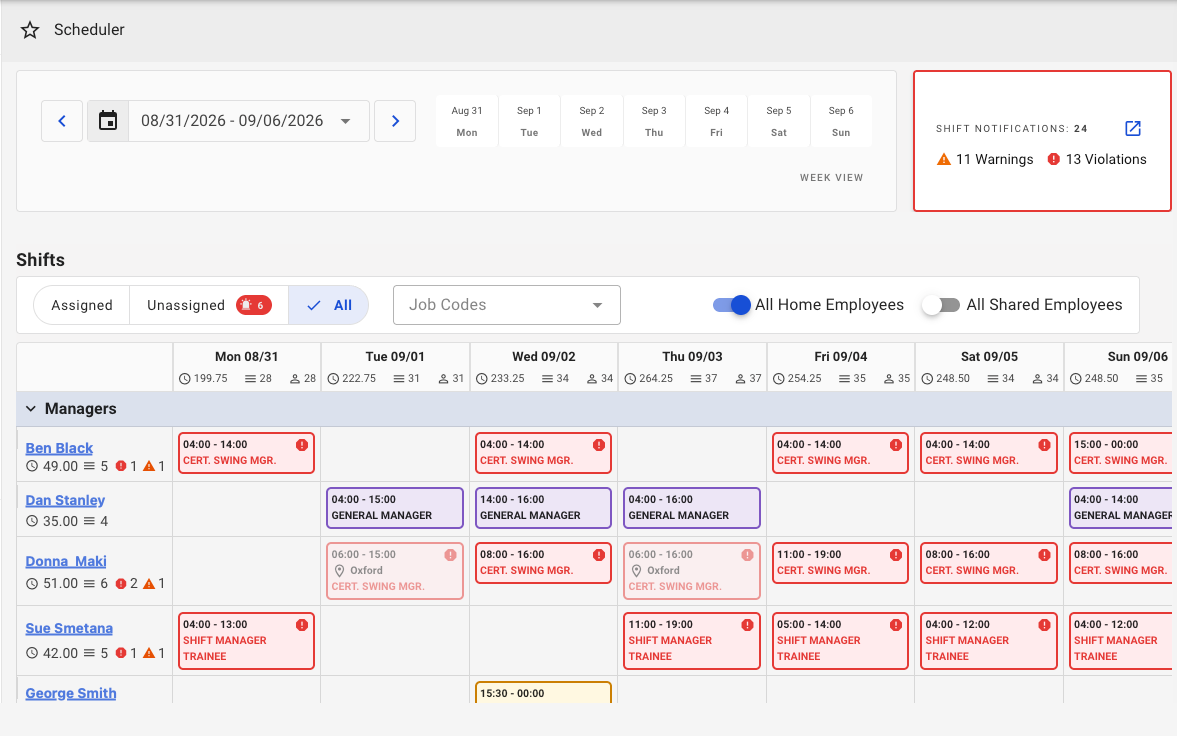1177x736 pixels.
Task: Click violation icon on Sue Smetana Friday shift
Action: [x=896, y=625]
